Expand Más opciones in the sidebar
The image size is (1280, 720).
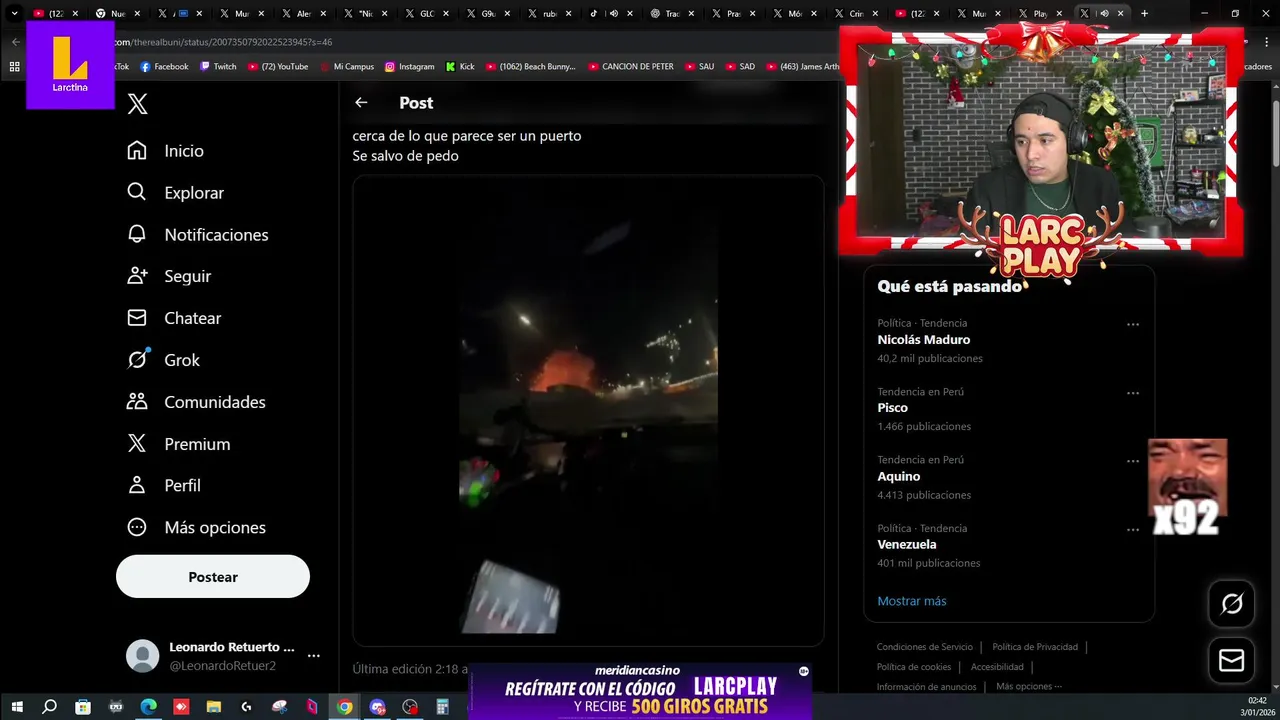pyautogui.click(x=195, y=527)
